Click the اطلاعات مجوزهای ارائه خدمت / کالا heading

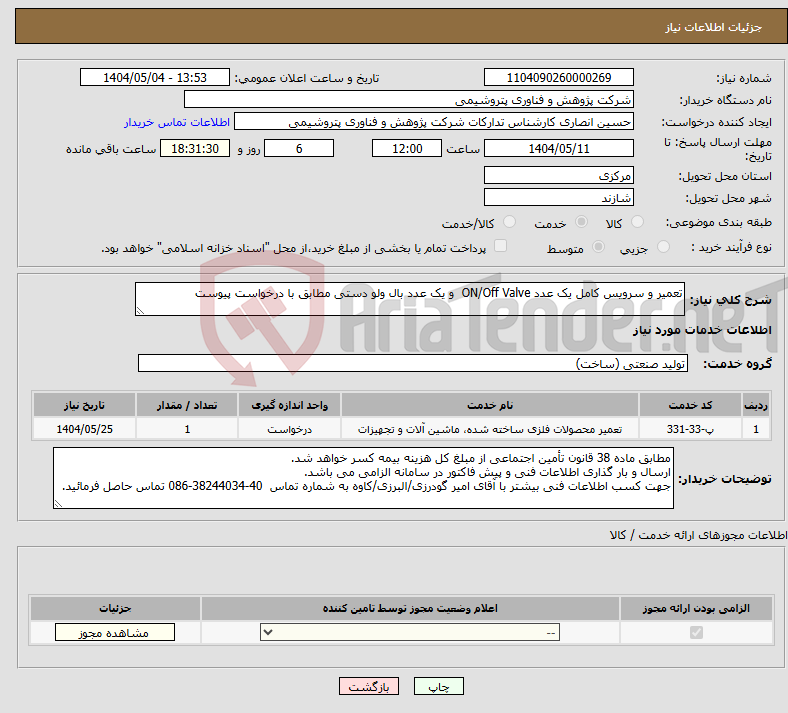[698, 536]
